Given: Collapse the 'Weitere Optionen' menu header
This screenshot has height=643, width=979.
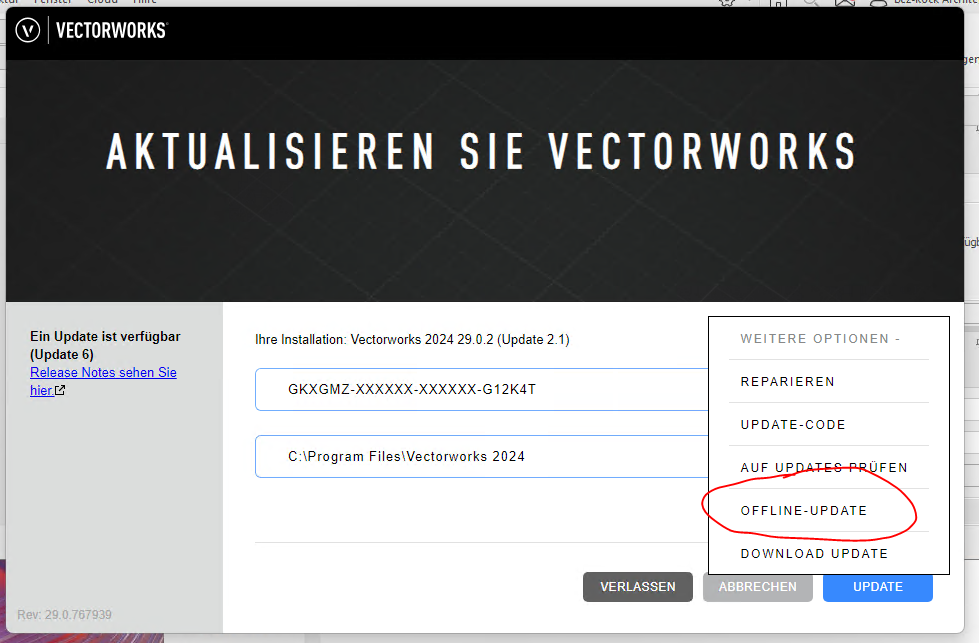Looking at the screenshot, I should click(x=820, y=339).
